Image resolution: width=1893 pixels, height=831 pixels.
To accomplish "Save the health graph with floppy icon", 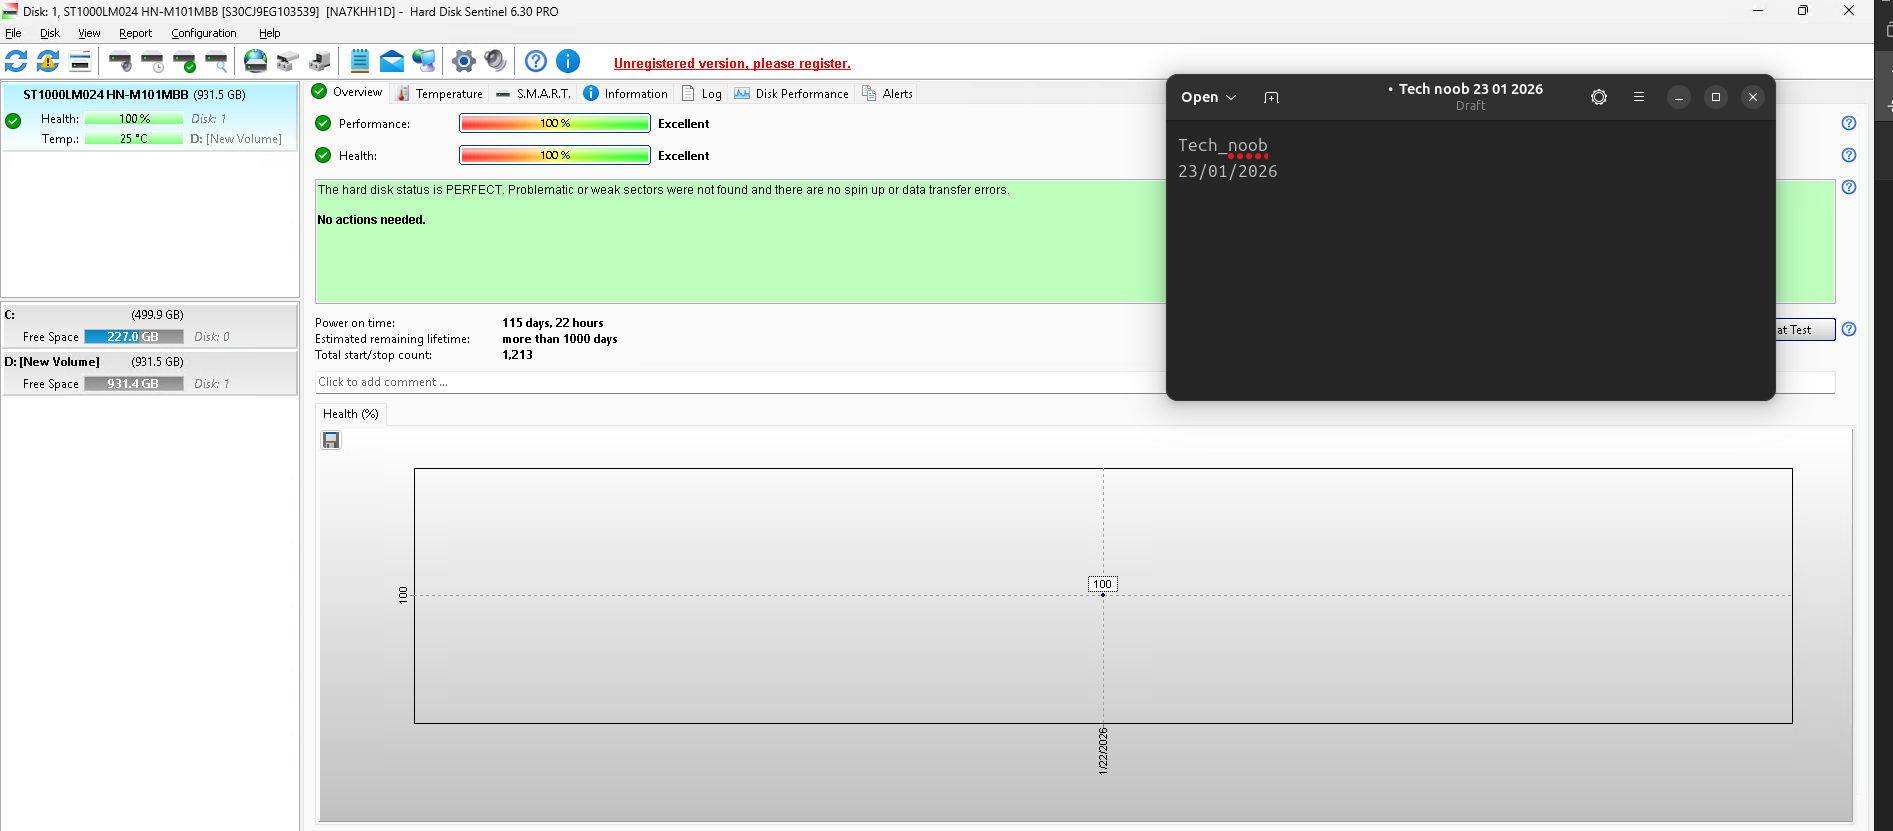I will click(331, 440).
